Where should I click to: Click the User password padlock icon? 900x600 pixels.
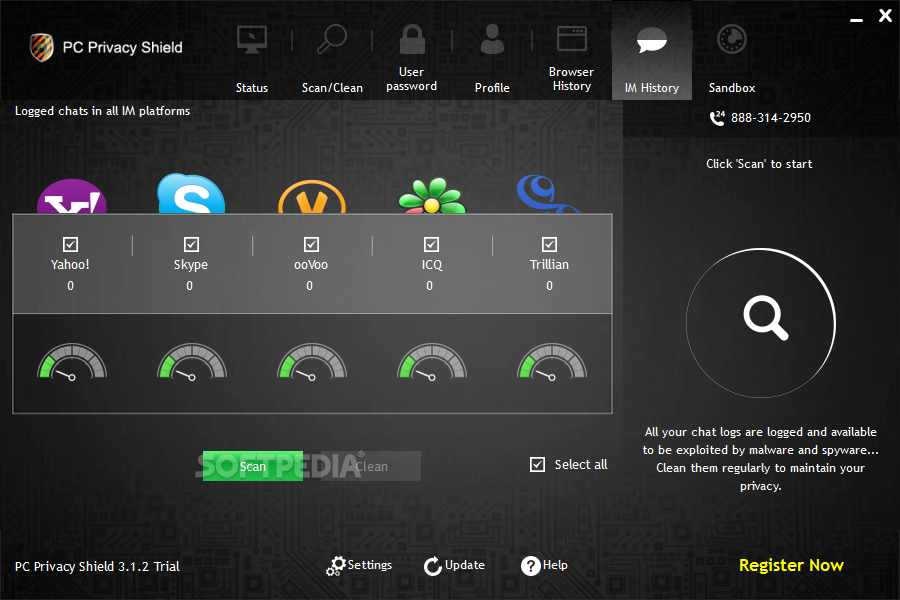(x=412, y=39)
